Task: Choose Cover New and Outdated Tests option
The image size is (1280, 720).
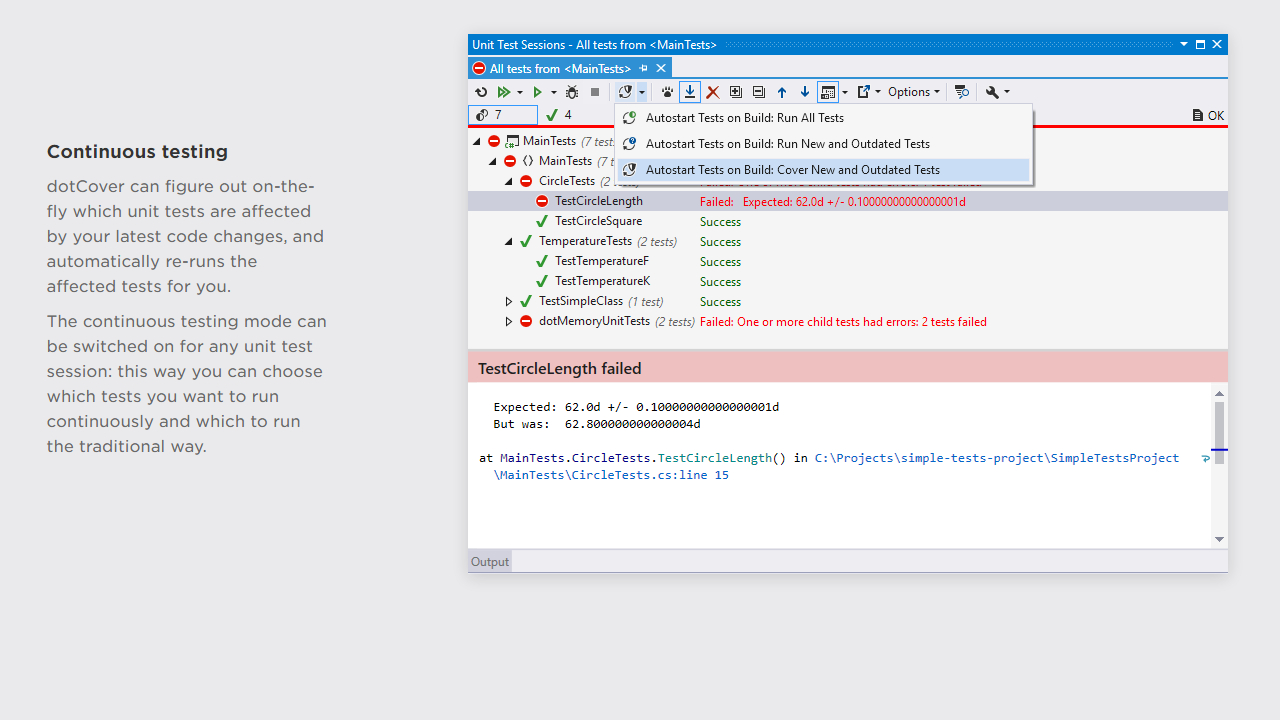Action: click(x=792, y=170)
